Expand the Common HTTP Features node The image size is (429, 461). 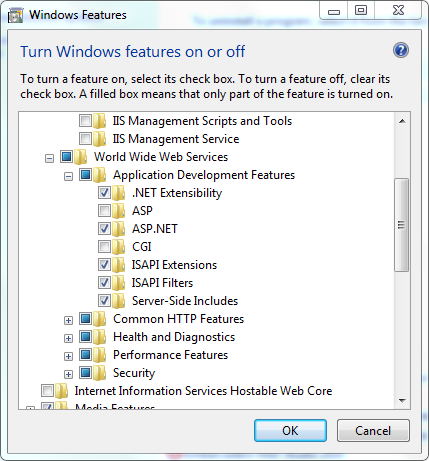68,320
